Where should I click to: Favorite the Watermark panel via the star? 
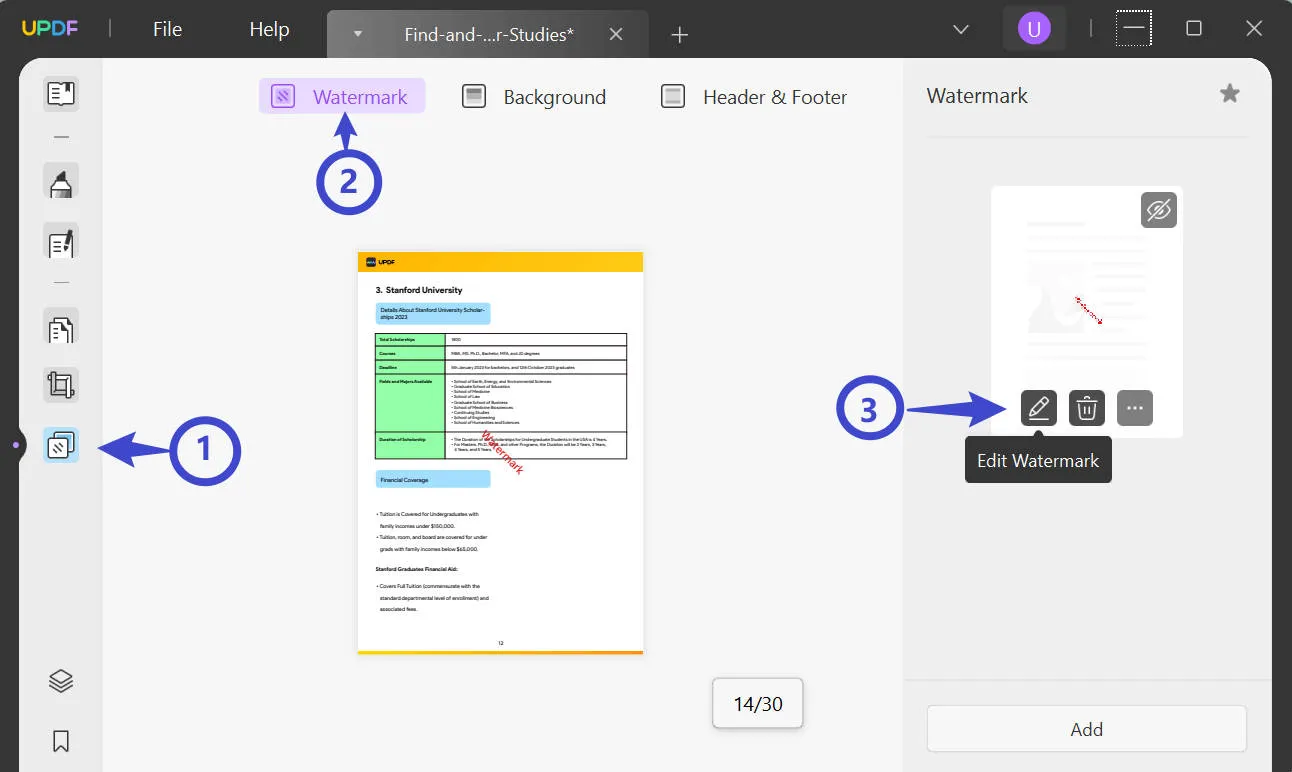[1229, 93]
